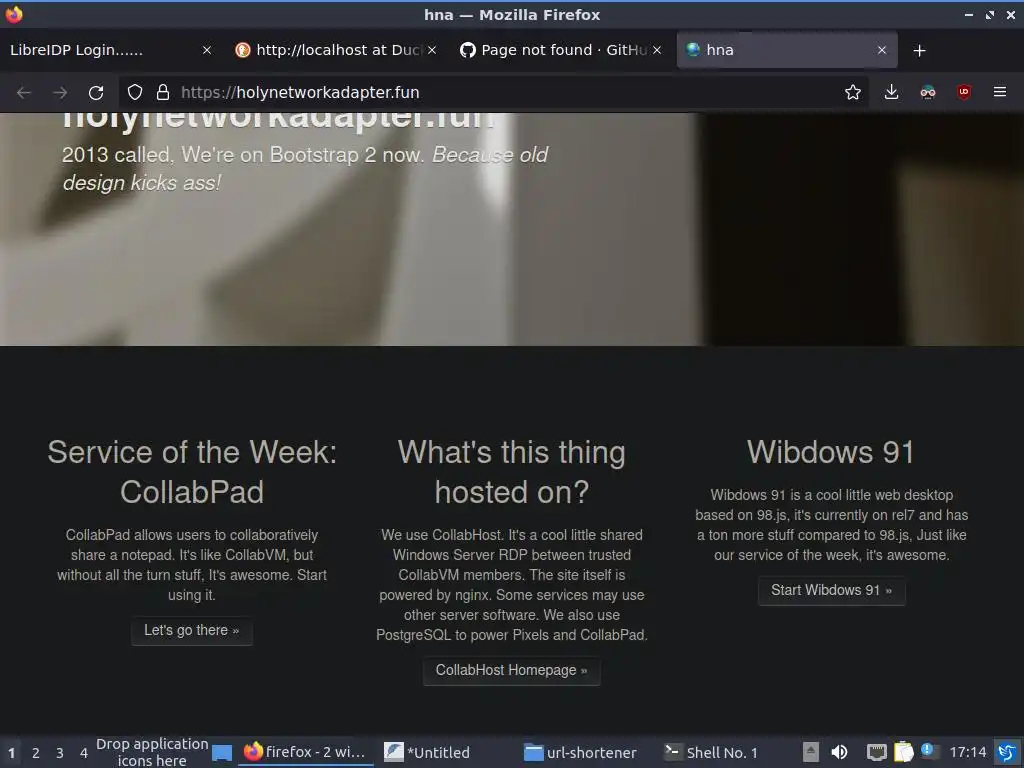
Task: Close the hna tab
Action: [882, 50]
